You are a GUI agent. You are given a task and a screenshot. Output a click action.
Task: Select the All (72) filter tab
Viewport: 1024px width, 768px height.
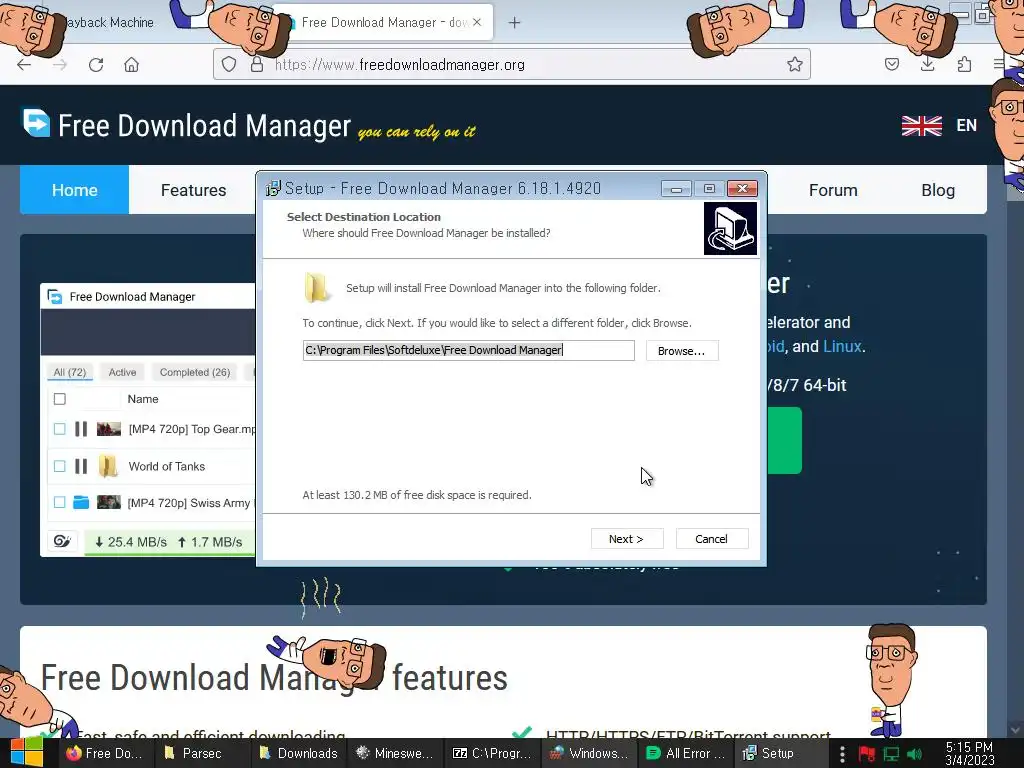[70, 372]
